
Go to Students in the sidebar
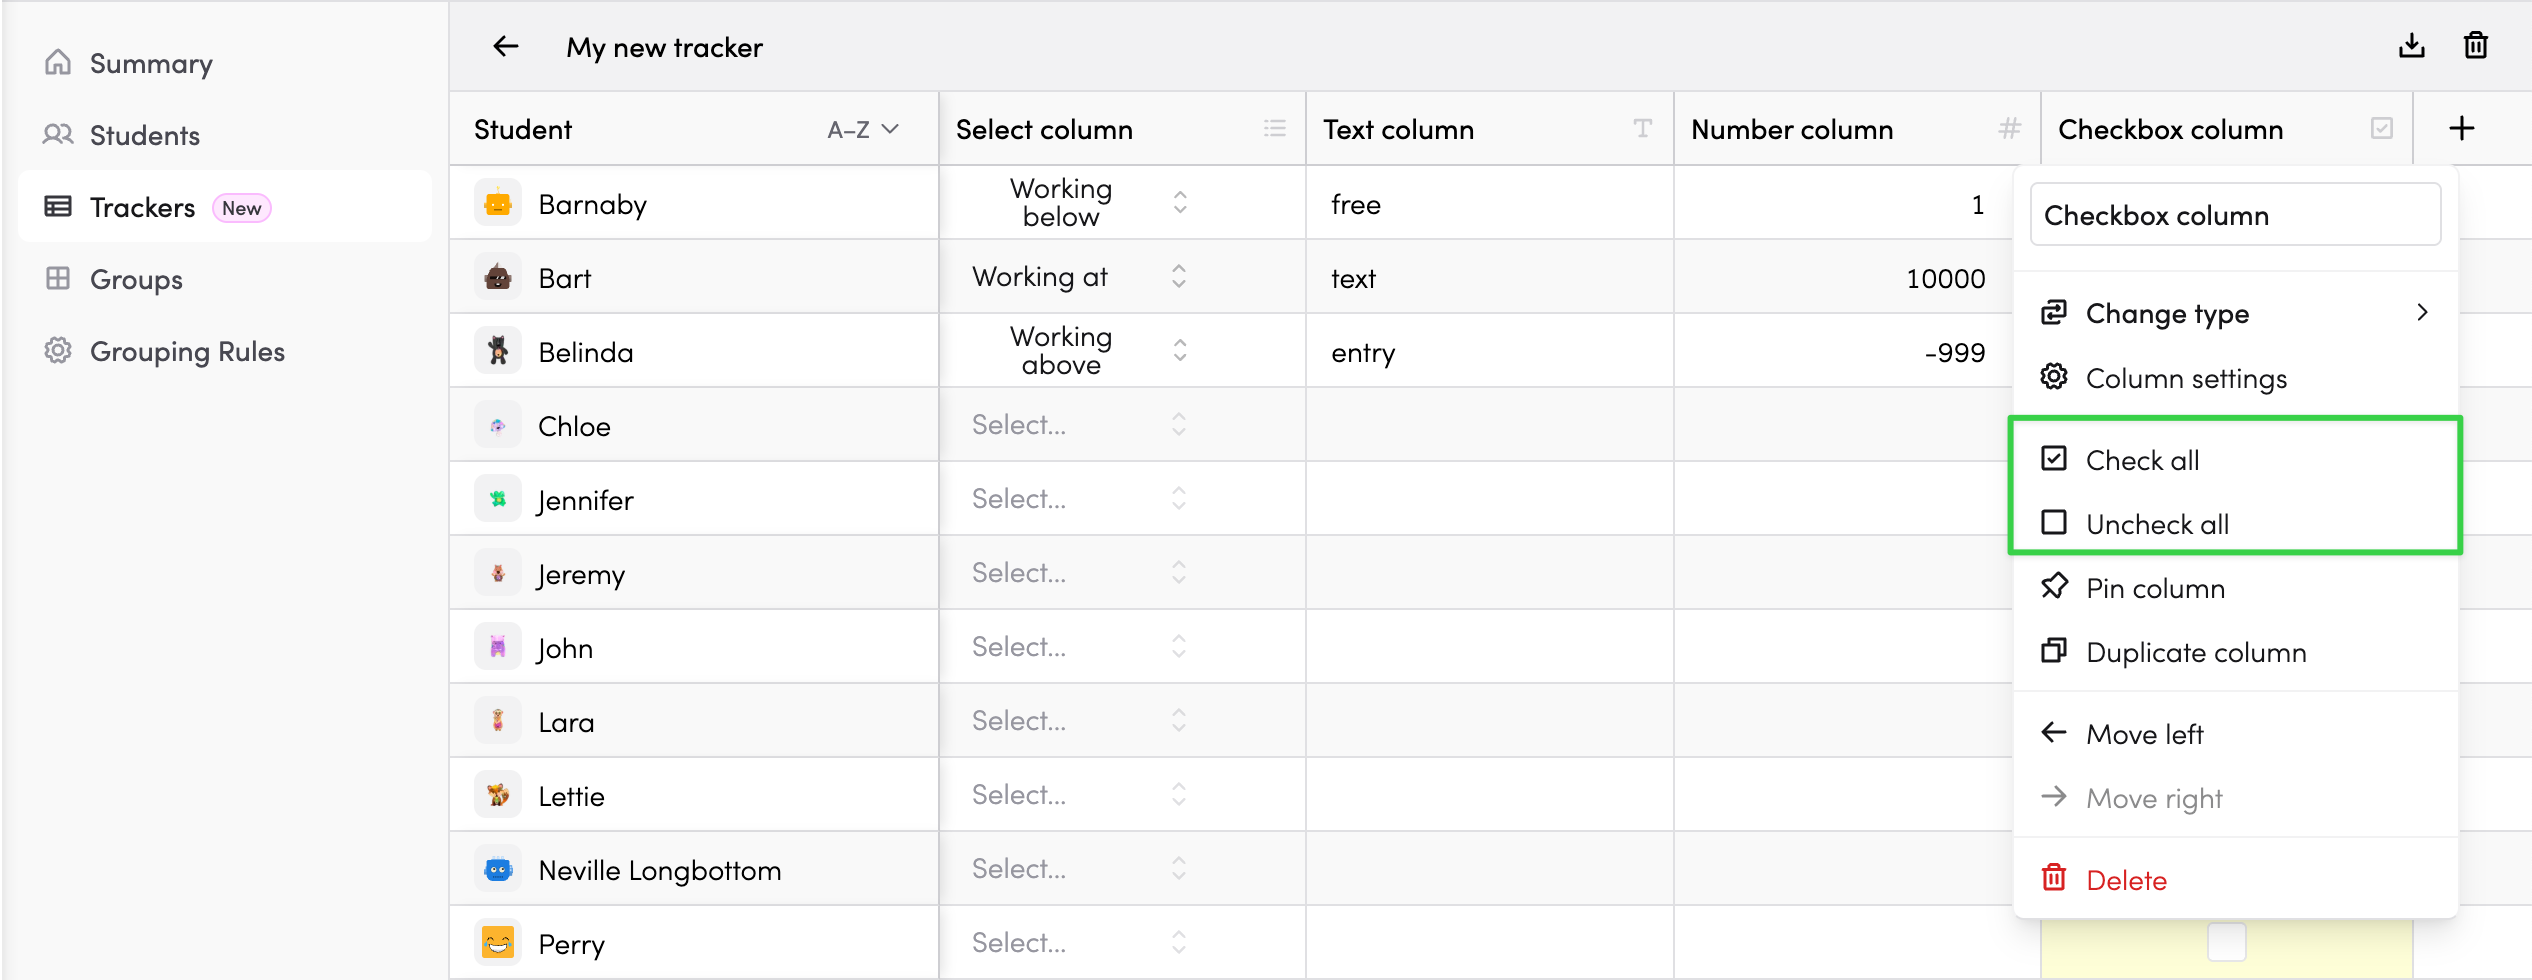[144, 136]
